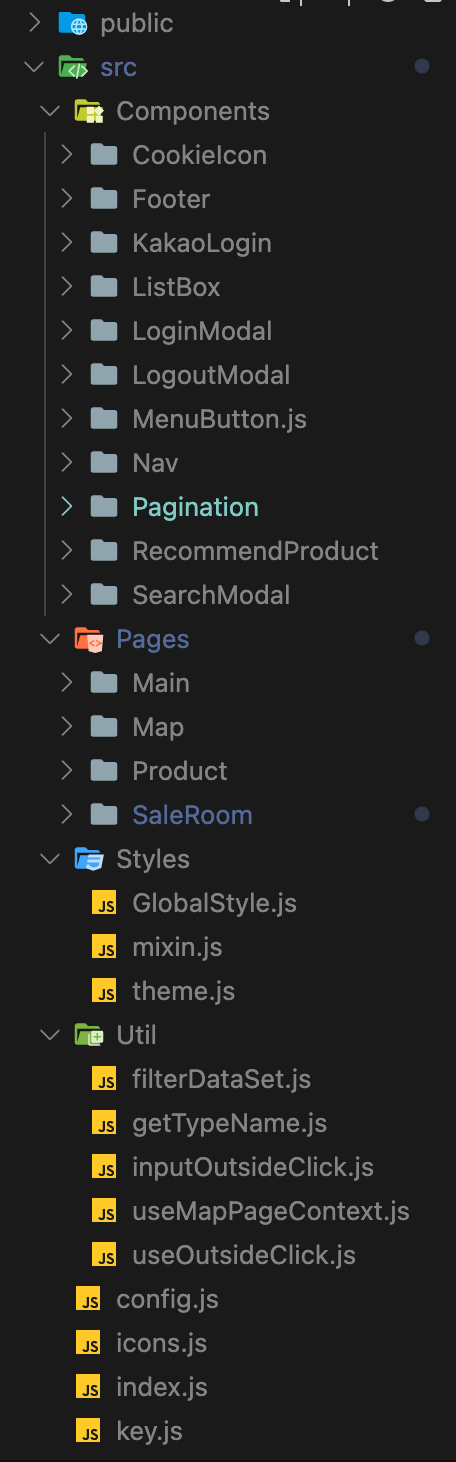Click the modified dot next to SaleRoom
Screen dimensions: 456x1462
tap(421, 814)
